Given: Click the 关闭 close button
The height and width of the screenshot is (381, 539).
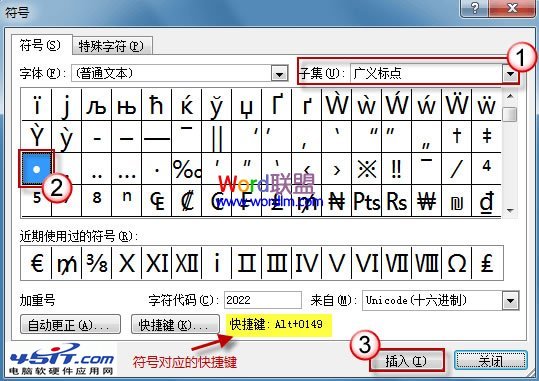Looking at the screenshot, I should 491,361.
